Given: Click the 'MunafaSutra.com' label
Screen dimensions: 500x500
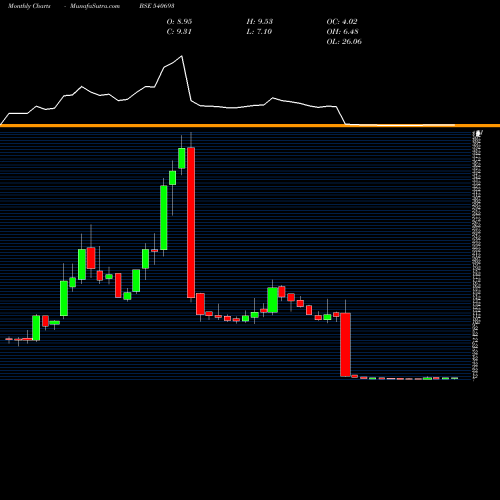Looking at the screenshot, I should click(x=95, y=6).
